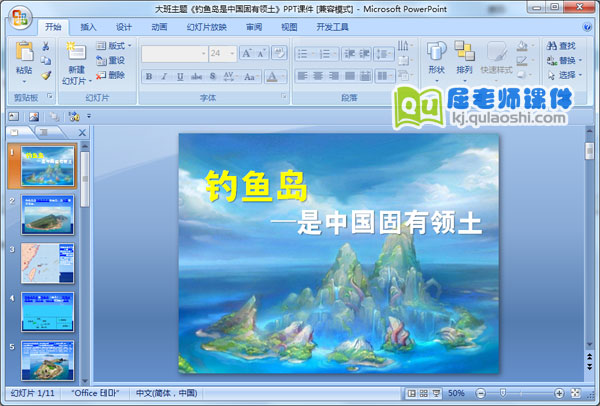Increase the font size with the larger A icon
600x406 pixels.
click(247, 54)
